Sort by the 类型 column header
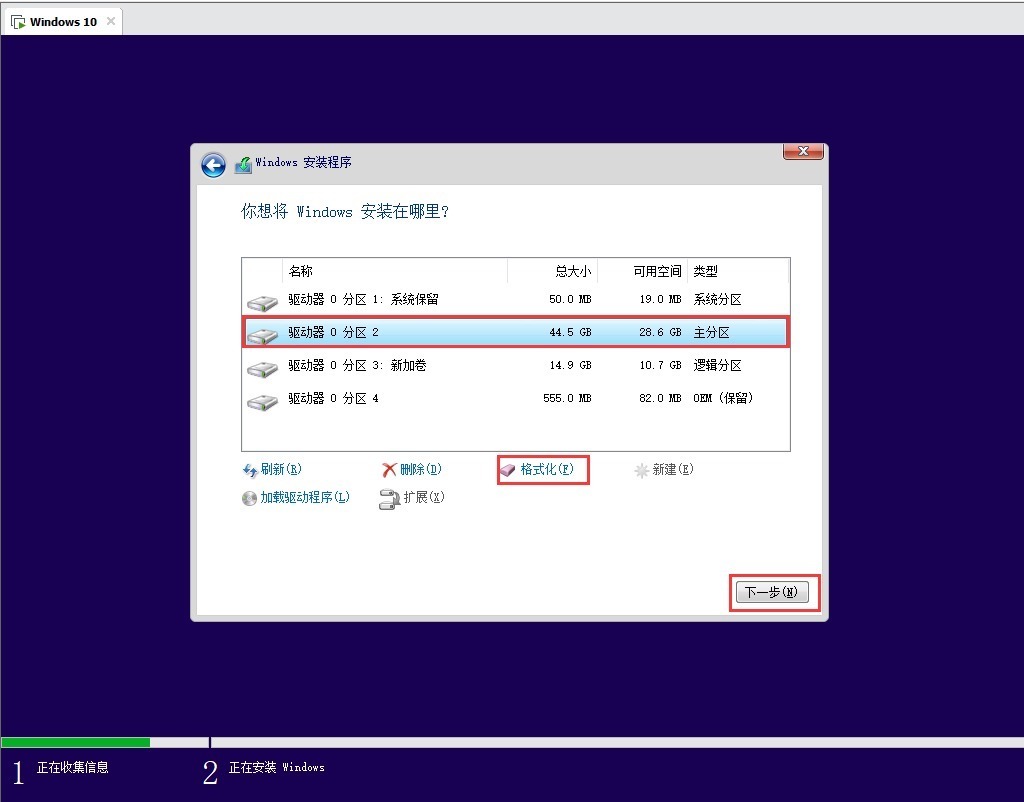 coord(738,271)
